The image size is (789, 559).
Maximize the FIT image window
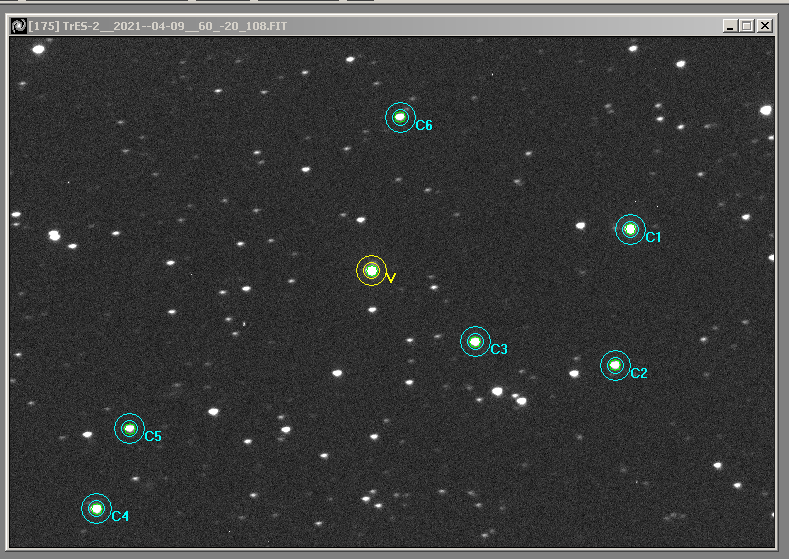747,25
